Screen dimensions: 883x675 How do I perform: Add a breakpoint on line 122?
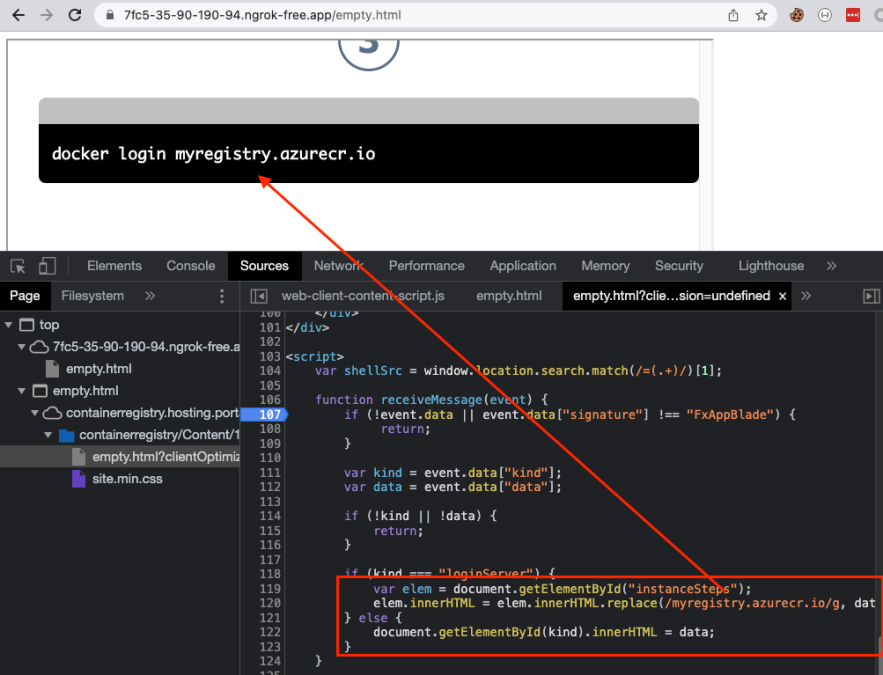point(270,632)
